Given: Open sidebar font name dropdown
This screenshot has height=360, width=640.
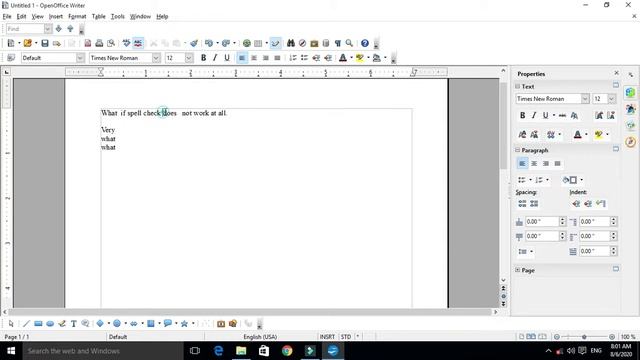Looking at the screenshot, I should coord(585,99).
